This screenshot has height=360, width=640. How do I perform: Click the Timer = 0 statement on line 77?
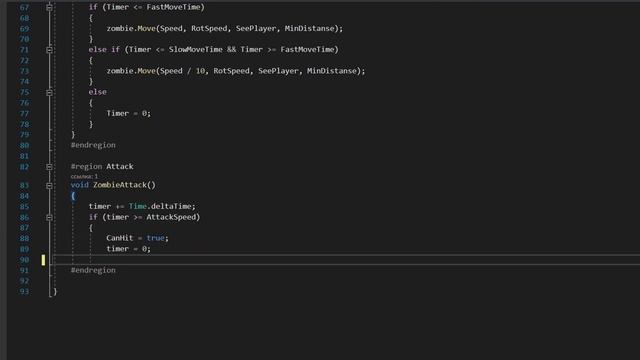pos(129,113)
